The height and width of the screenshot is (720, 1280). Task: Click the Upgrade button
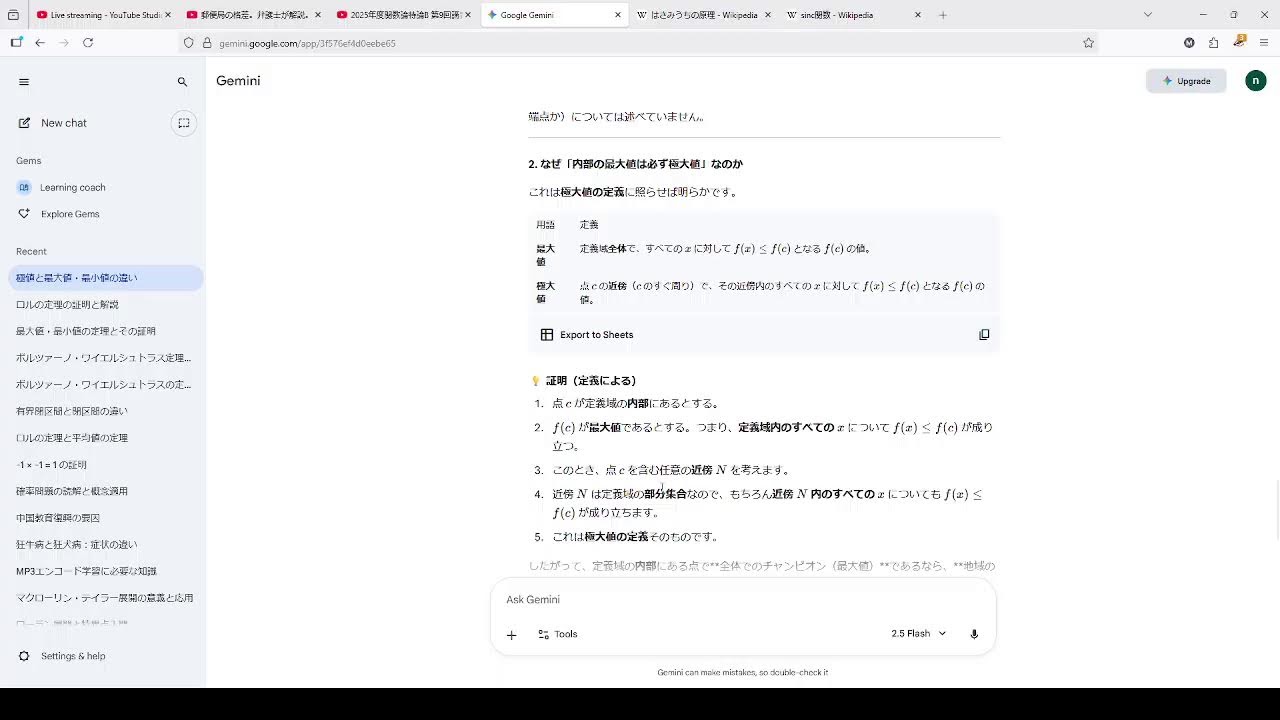pos(1186,81)
